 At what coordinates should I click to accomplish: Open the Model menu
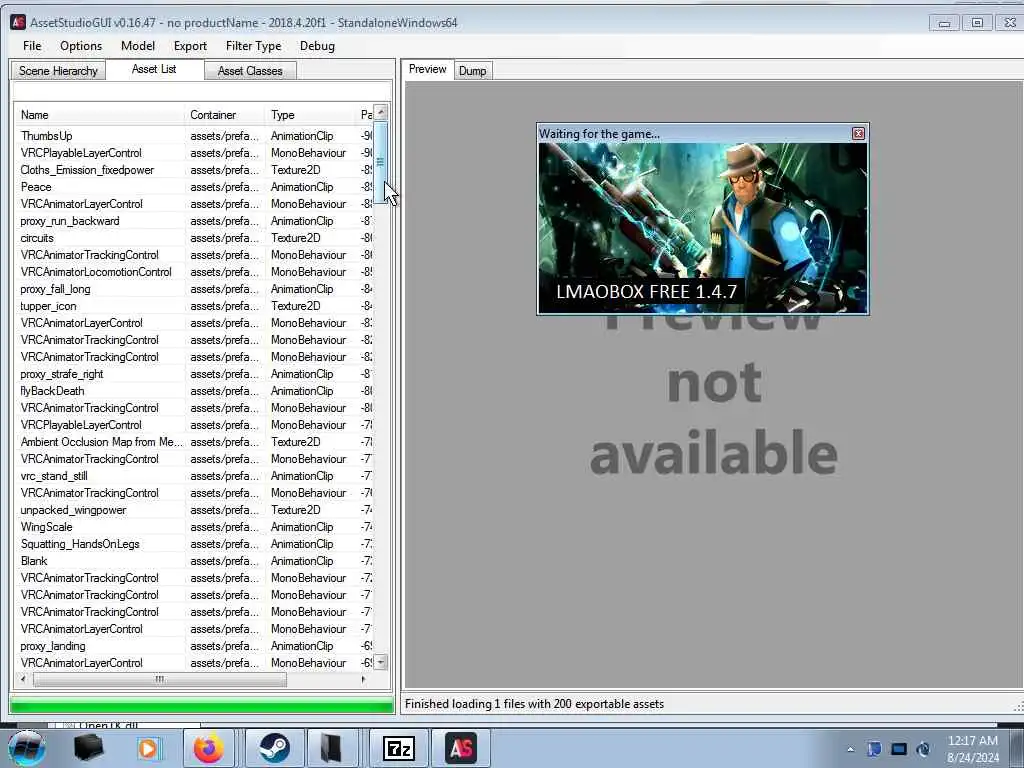tap(138, 46)
